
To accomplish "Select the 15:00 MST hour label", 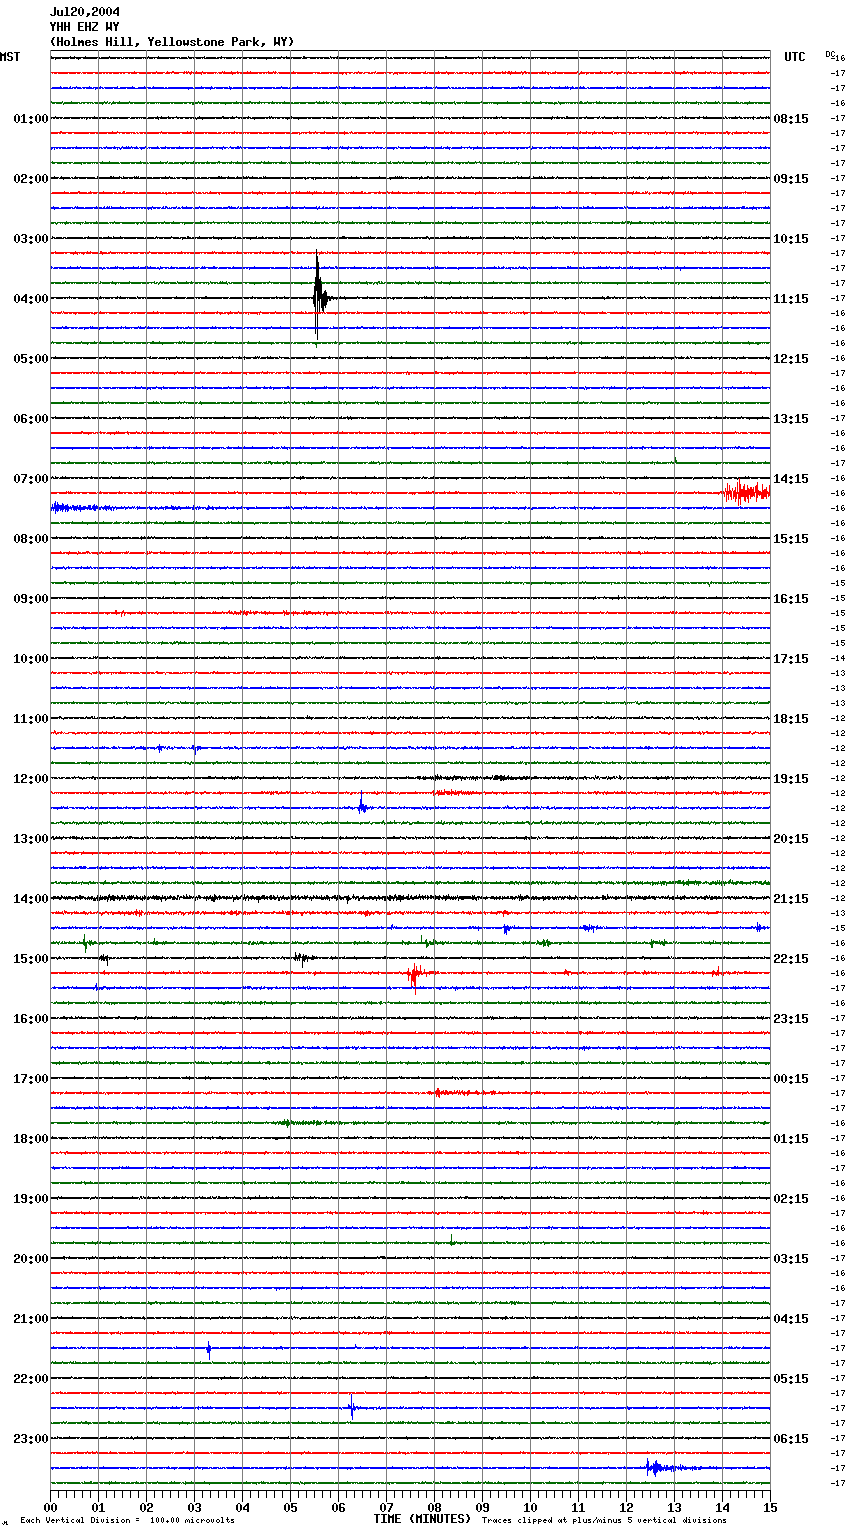I will point(31,959).
